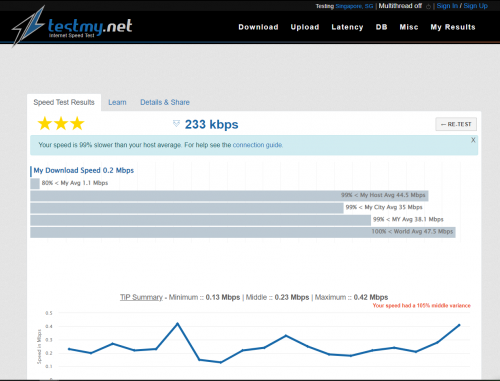Image resolution: width=500 pixels, height=381 pixels.
Task: Click the Multithread off text
Action: pos(400,6)
